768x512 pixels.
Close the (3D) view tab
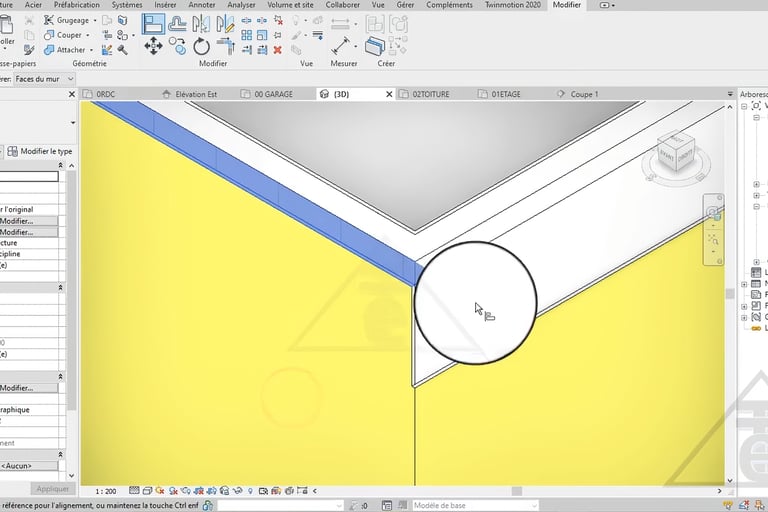tap(389, 94)
